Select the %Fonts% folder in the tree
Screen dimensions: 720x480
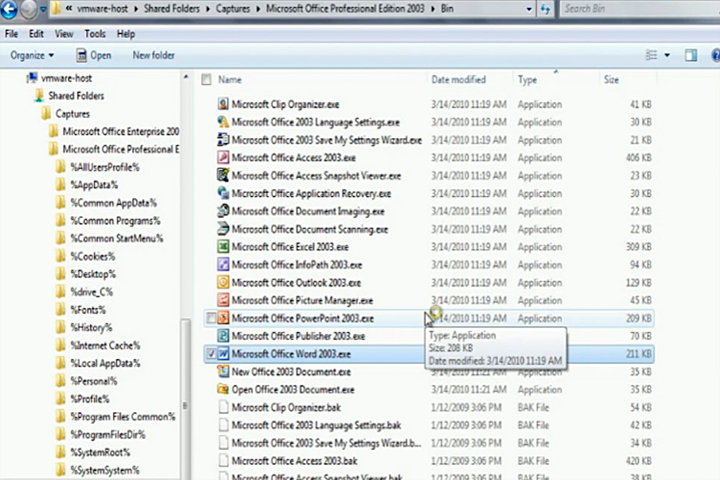[x=88, y=310]
